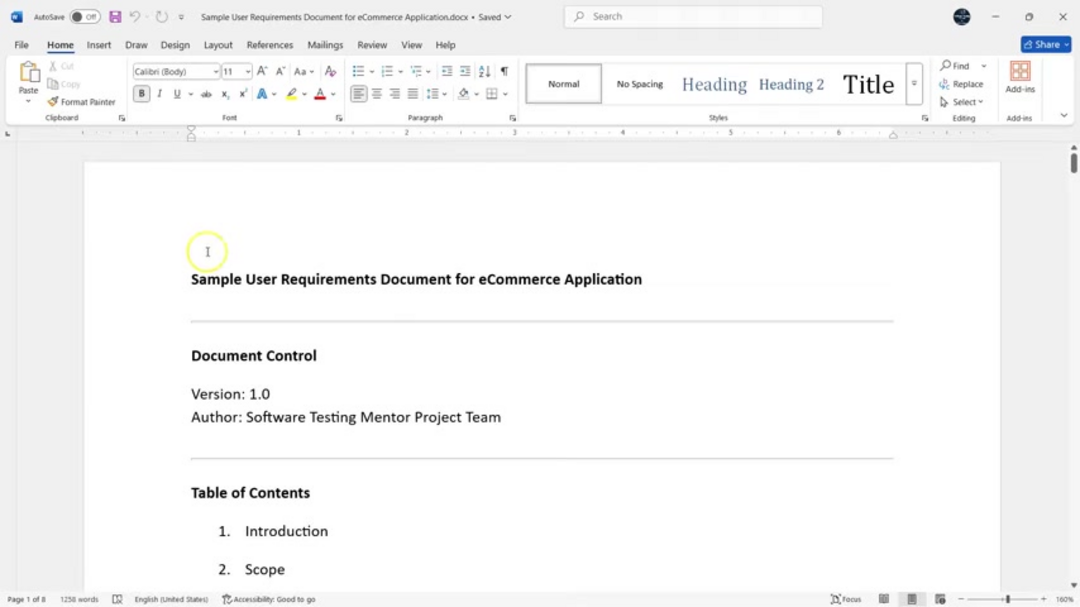
Task: Toggle Show/Hide paragraph marks
Action: 504,71
